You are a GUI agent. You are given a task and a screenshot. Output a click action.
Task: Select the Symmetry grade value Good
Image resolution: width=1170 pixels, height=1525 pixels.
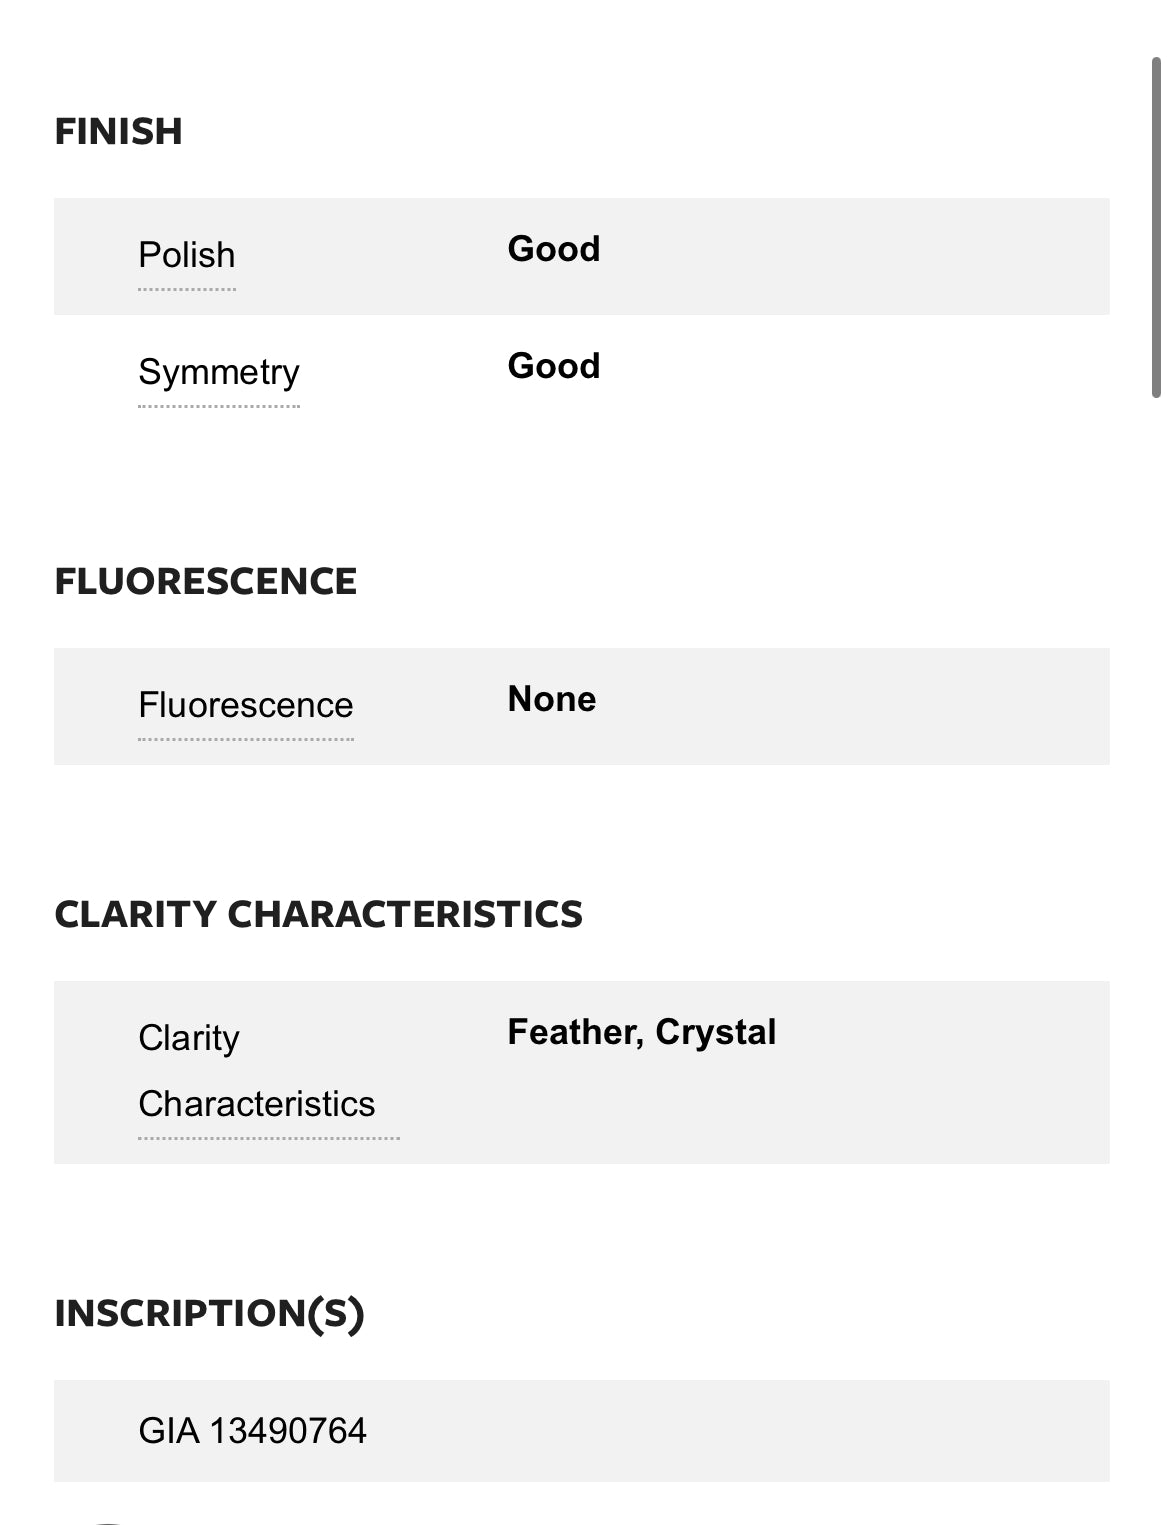pos(554,366)
